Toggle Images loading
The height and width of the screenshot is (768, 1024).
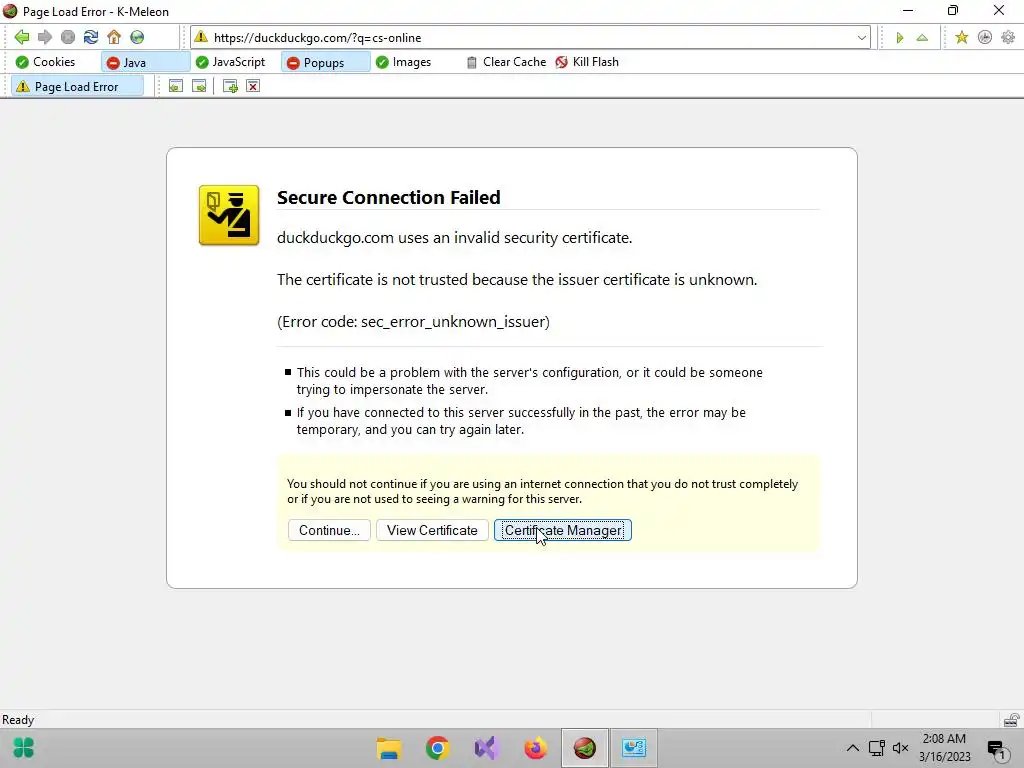(404, 62)
